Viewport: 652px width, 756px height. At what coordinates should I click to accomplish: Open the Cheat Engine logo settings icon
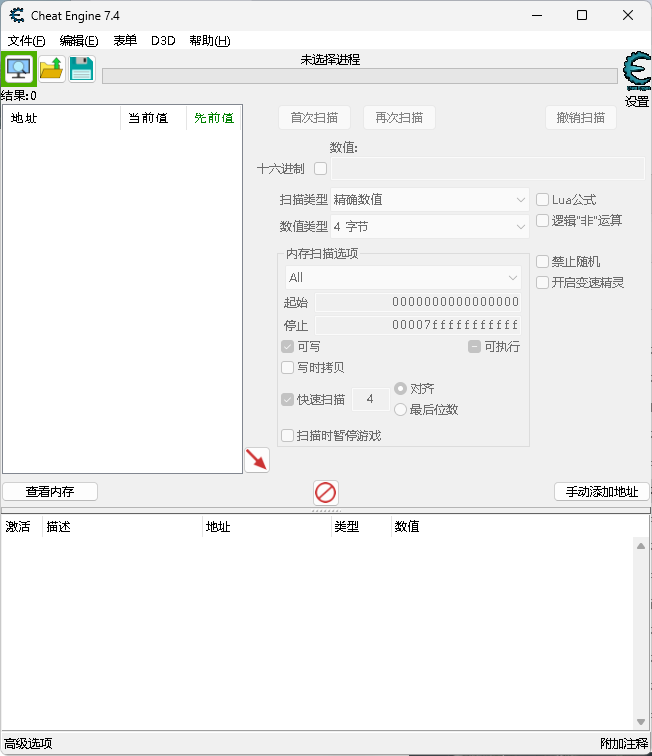tap(637, 71)
